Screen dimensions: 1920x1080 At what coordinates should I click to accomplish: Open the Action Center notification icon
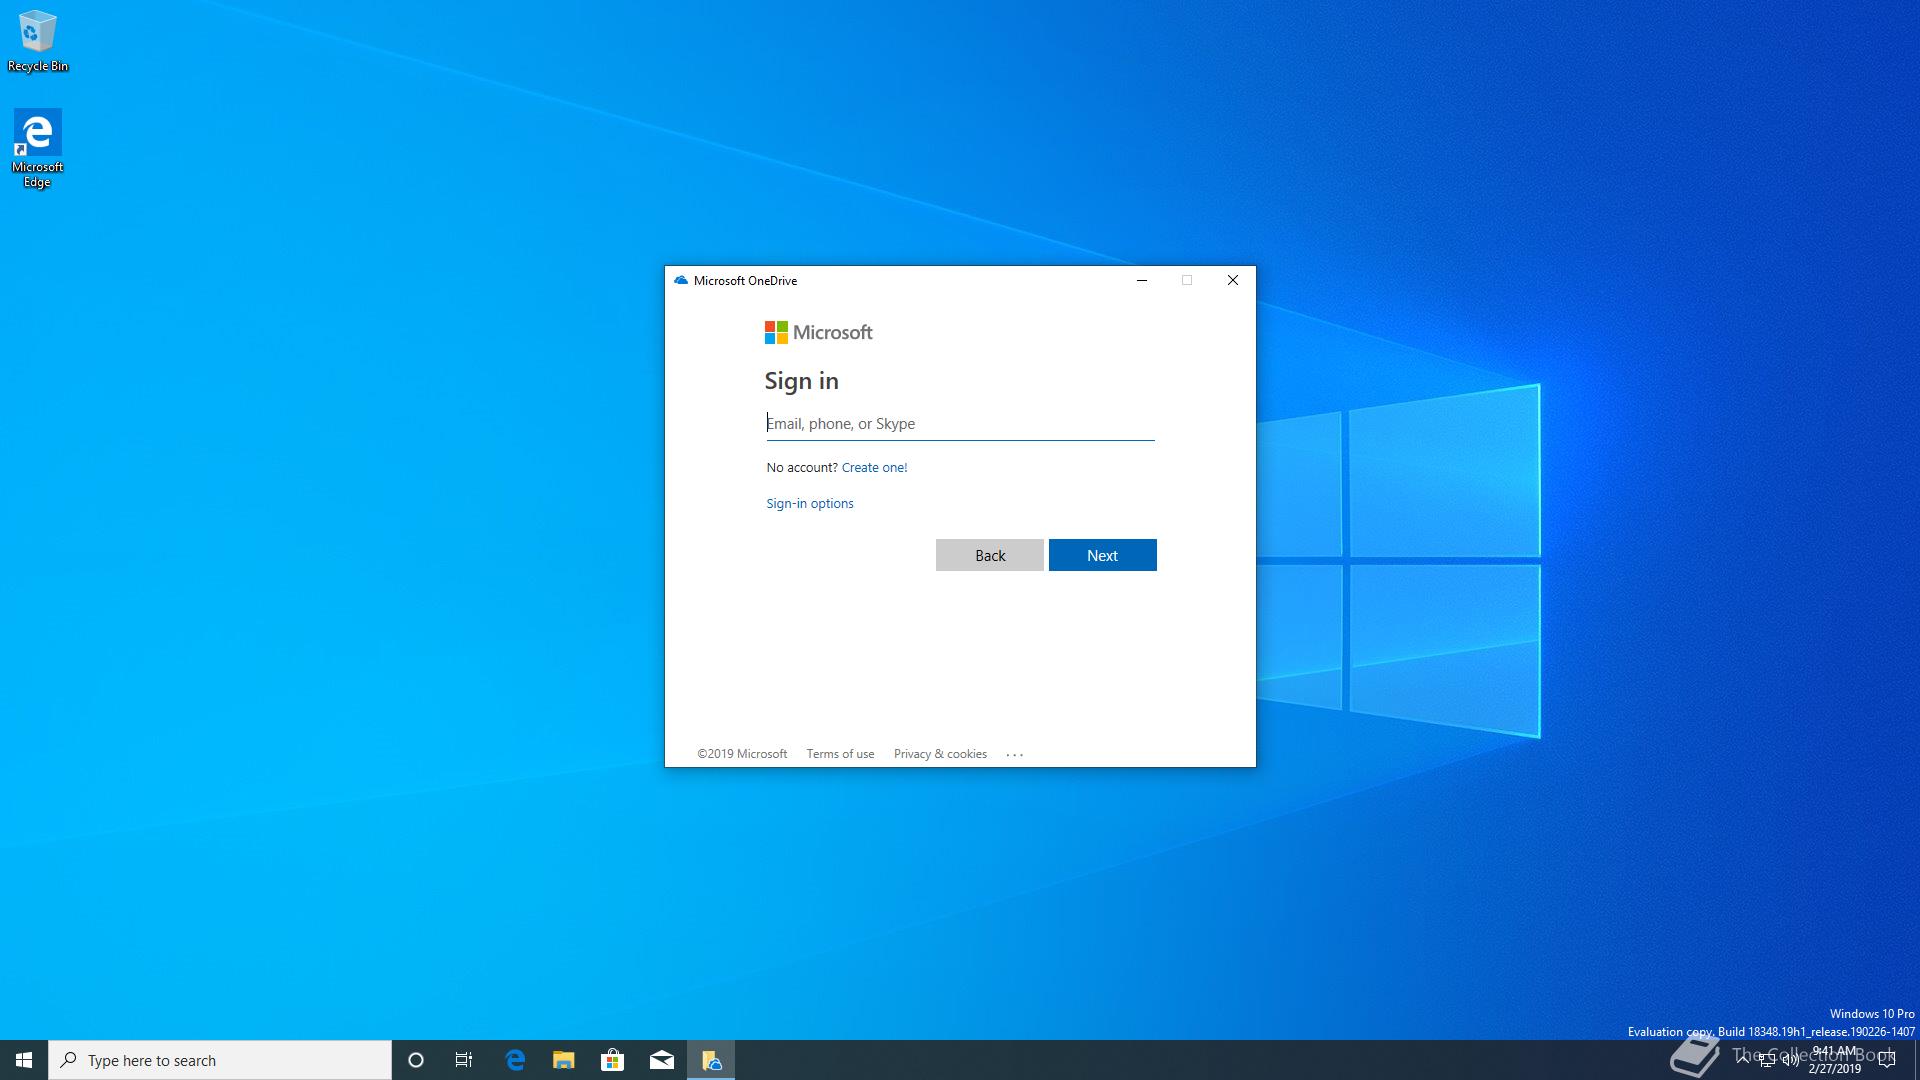[x=1887, y=1060]
